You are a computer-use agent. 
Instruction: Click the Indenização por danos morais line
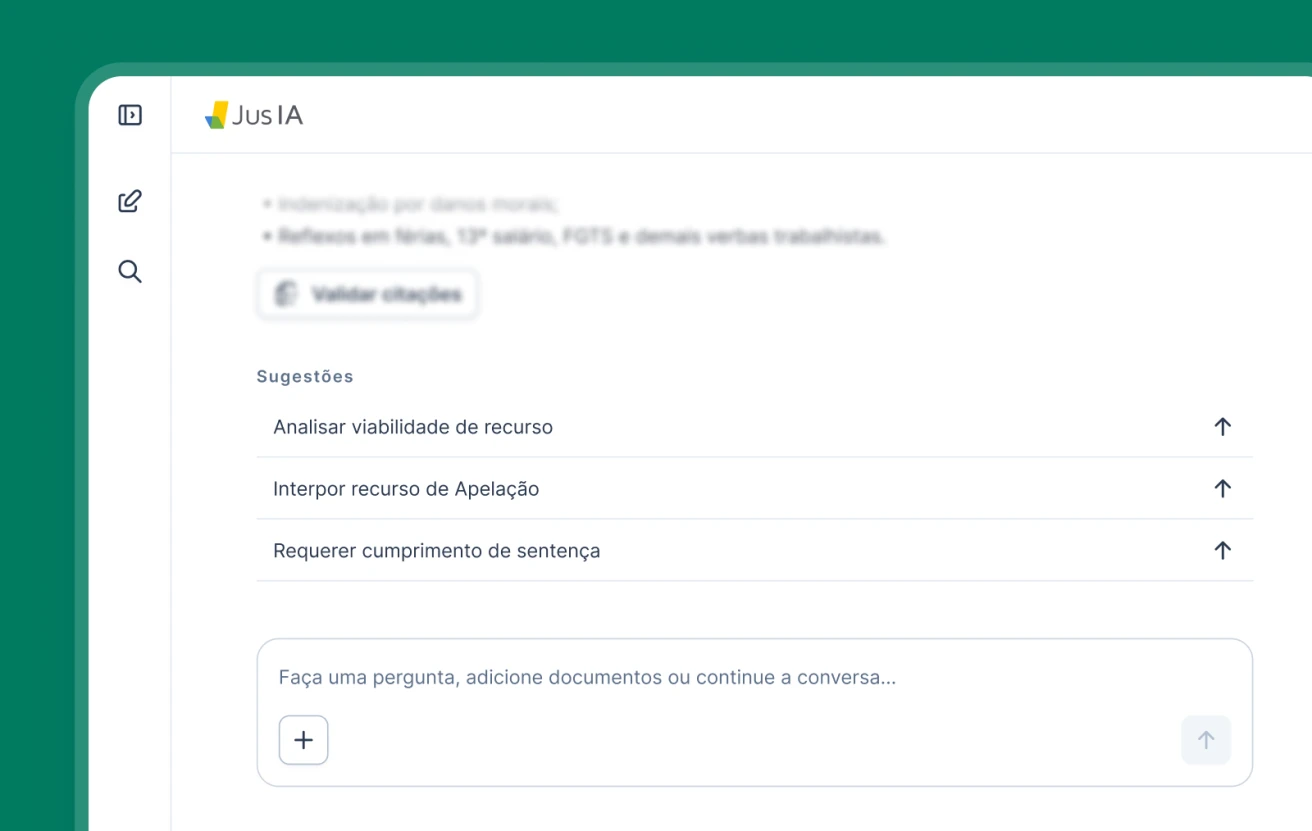[417, 205]
